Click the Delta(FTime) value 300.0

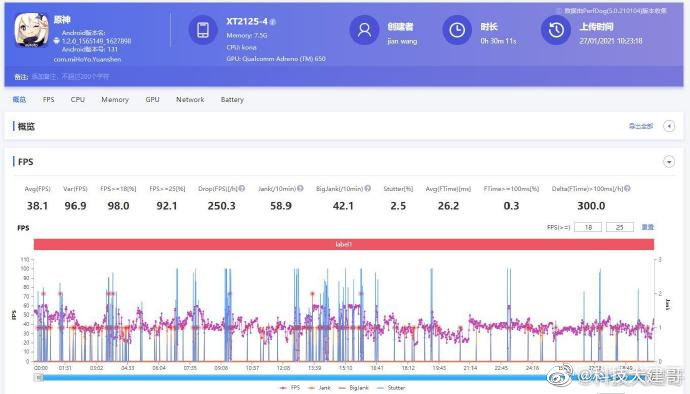click(591, 206)
